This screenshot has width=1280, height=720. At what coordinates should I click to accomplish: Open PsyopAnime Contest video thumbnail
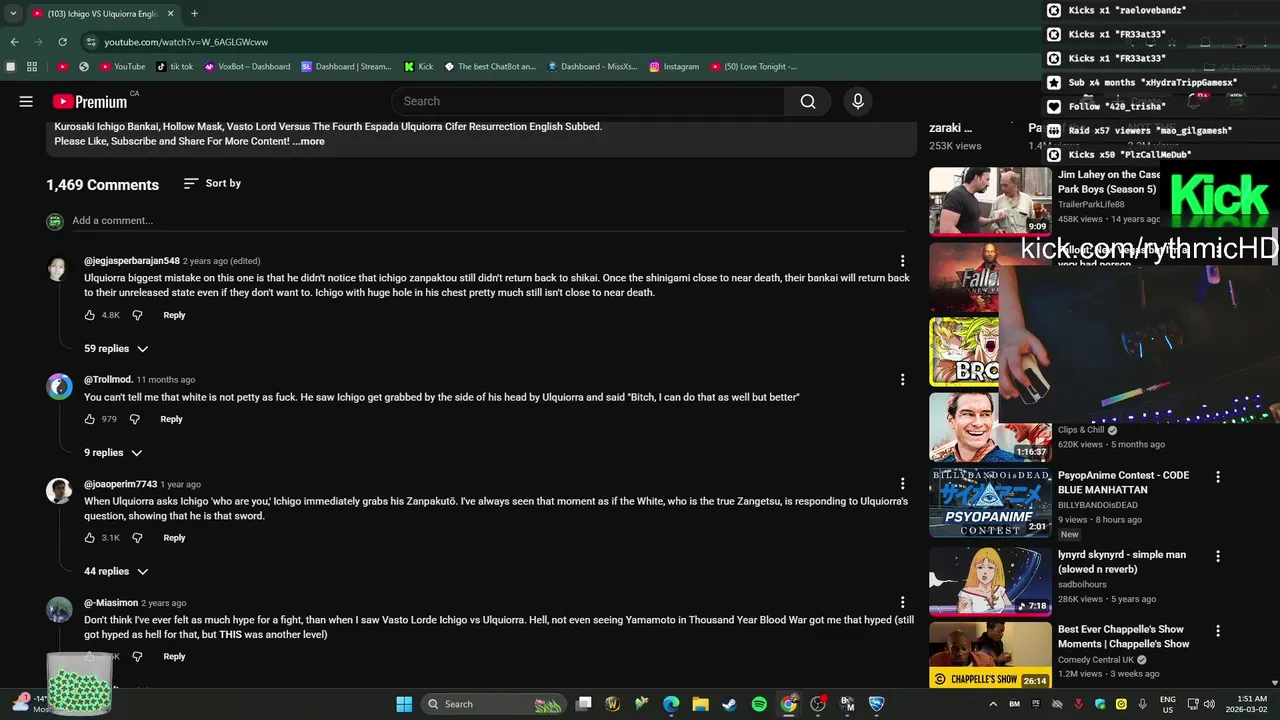[990, 502]
